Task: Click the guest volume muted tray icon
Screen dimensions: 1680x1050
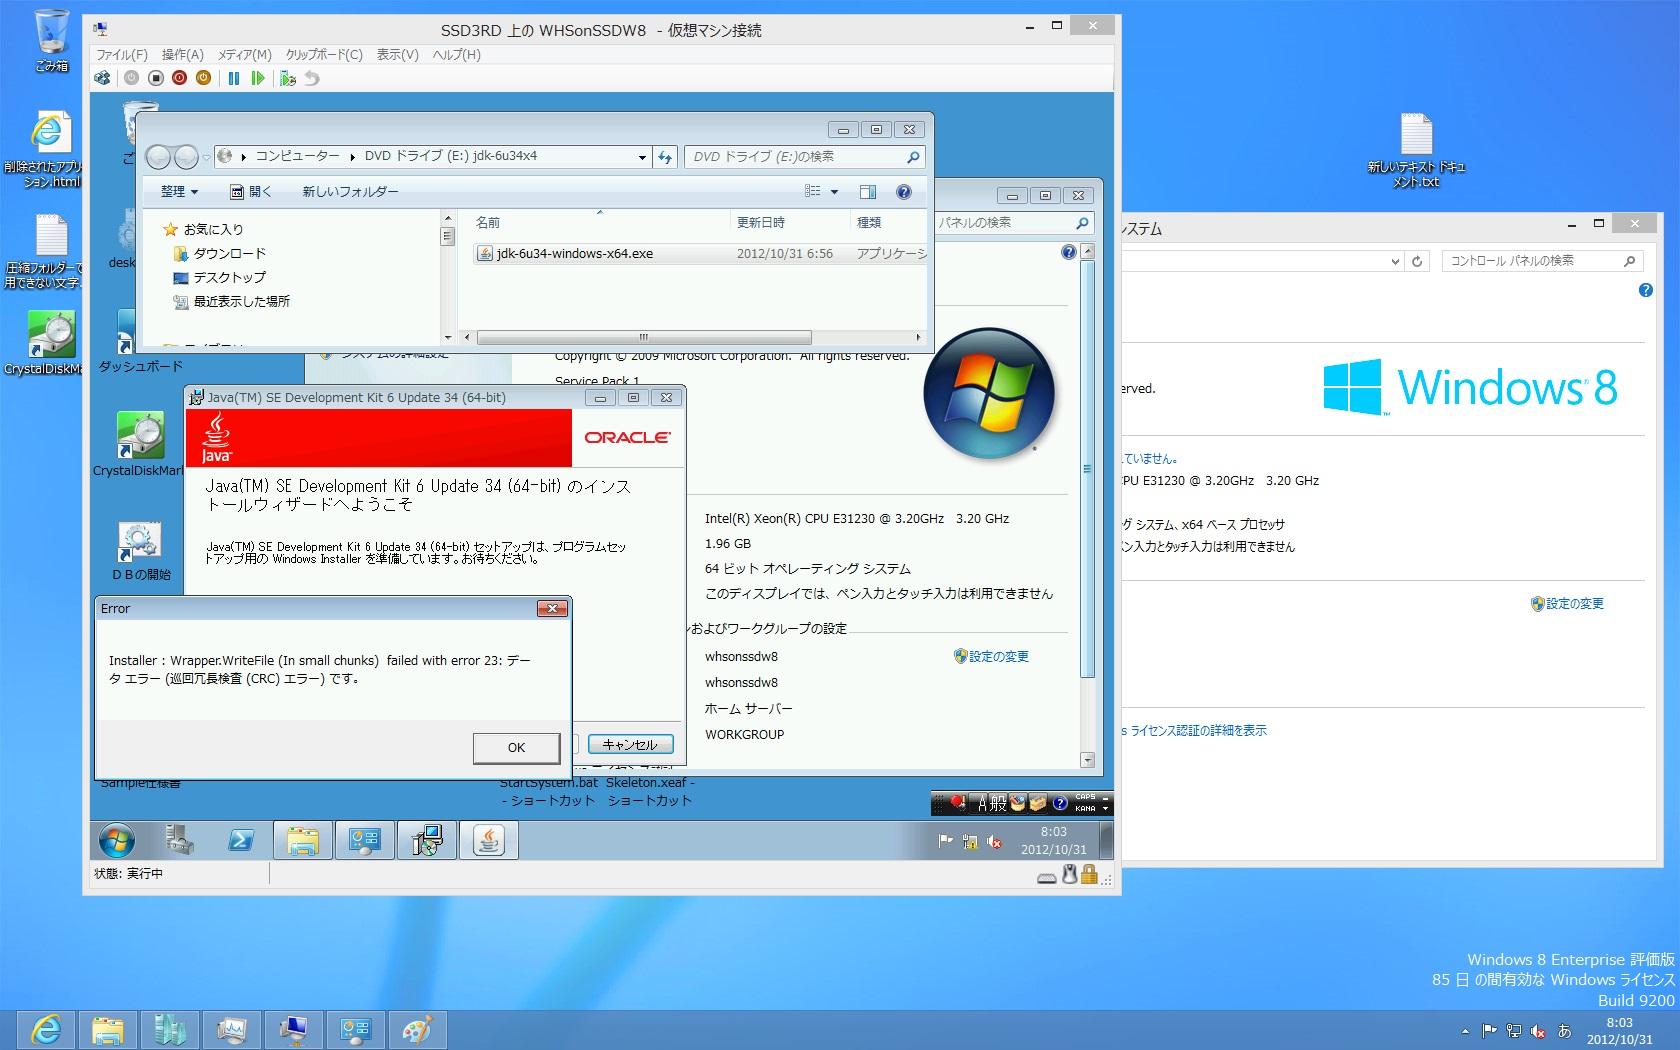Action: [994, 842]
